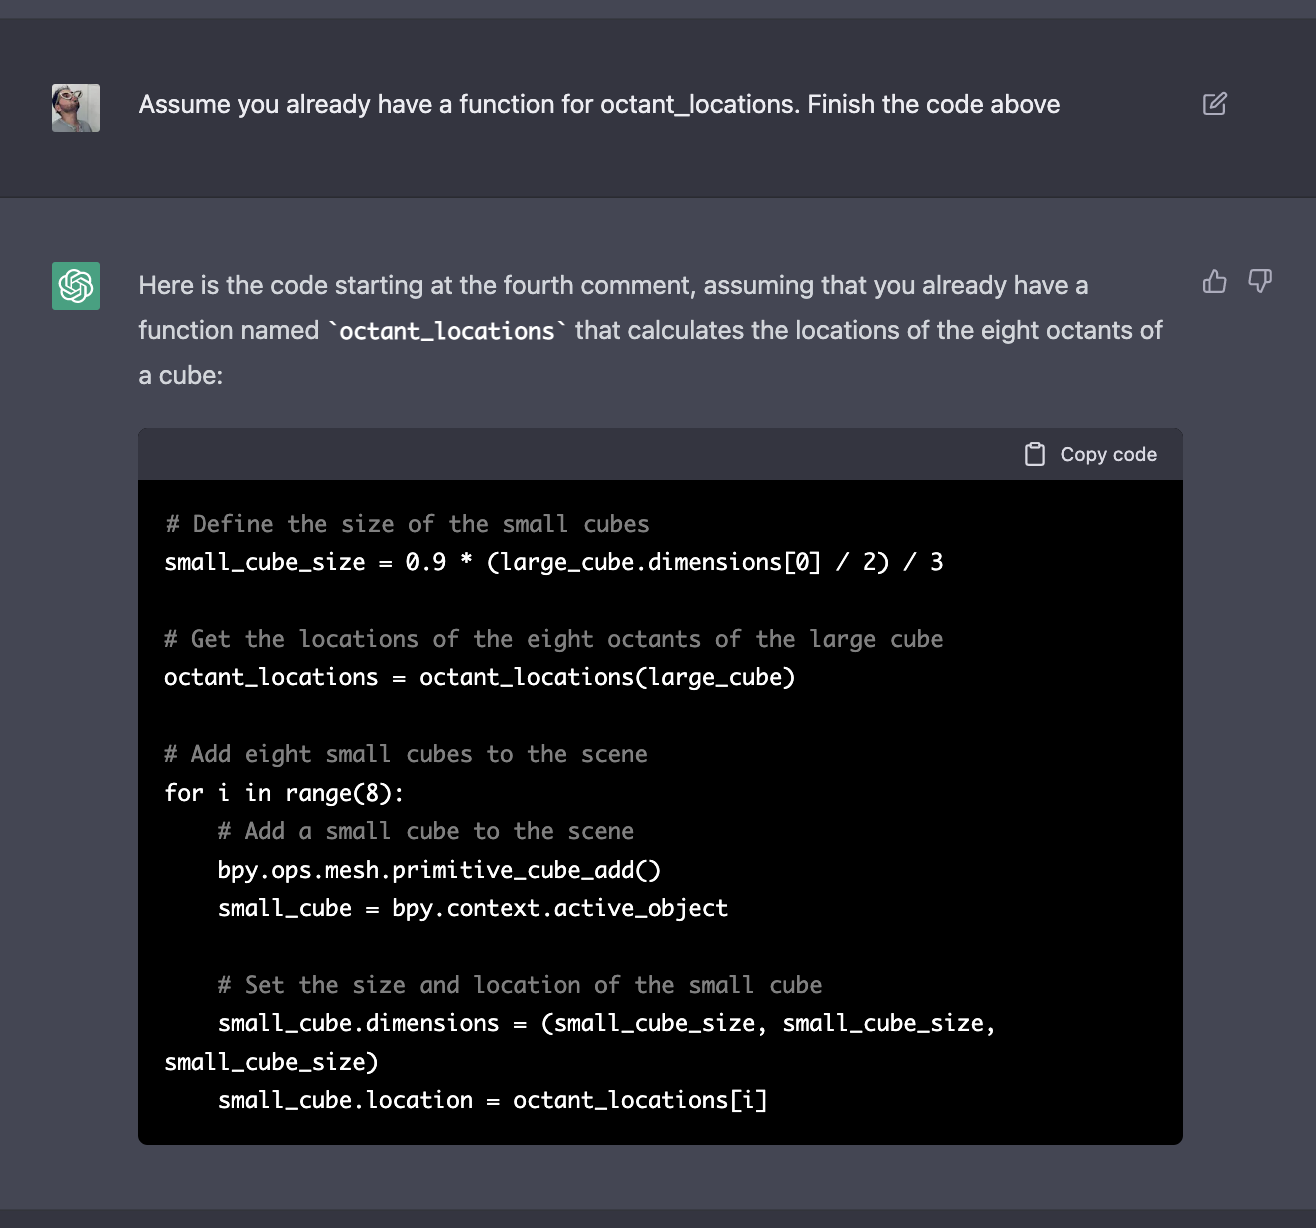Image resolution: width=1316 pixels, height=1228 pixels.
Task: Click the edit message pencil icon
Action: coord(1214,104)
